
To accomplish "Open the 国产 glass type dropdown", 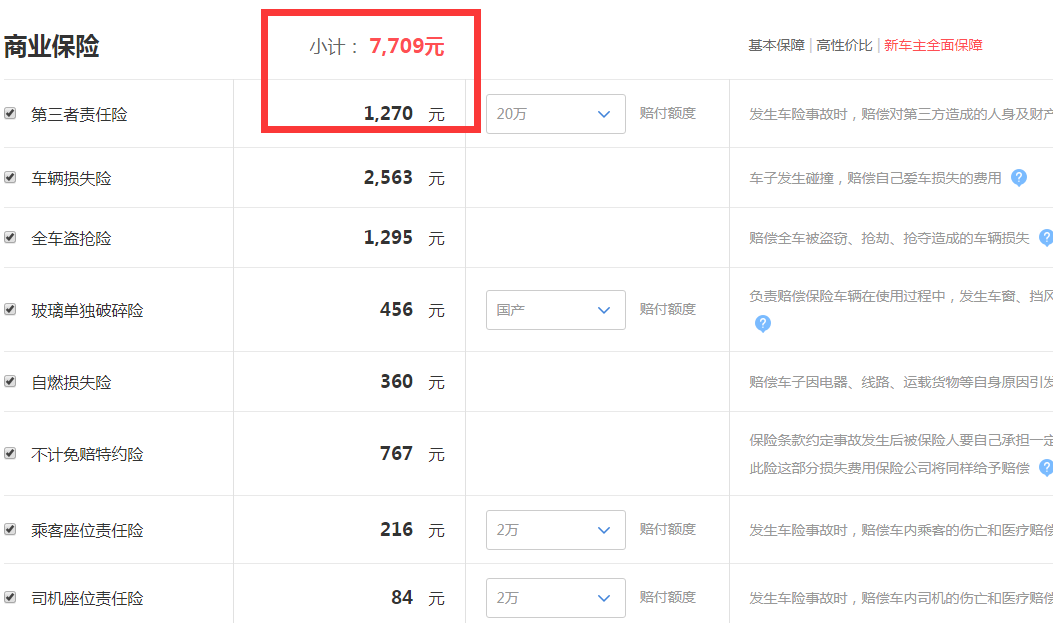I will click(x=555, y=310).
